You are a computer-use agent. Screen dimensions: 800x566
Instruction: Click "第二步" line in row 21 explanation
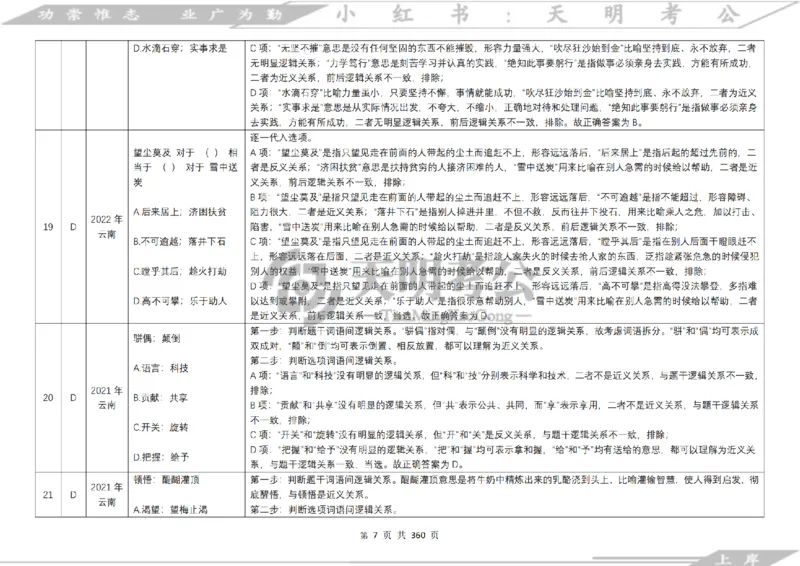tap(324, 509)
